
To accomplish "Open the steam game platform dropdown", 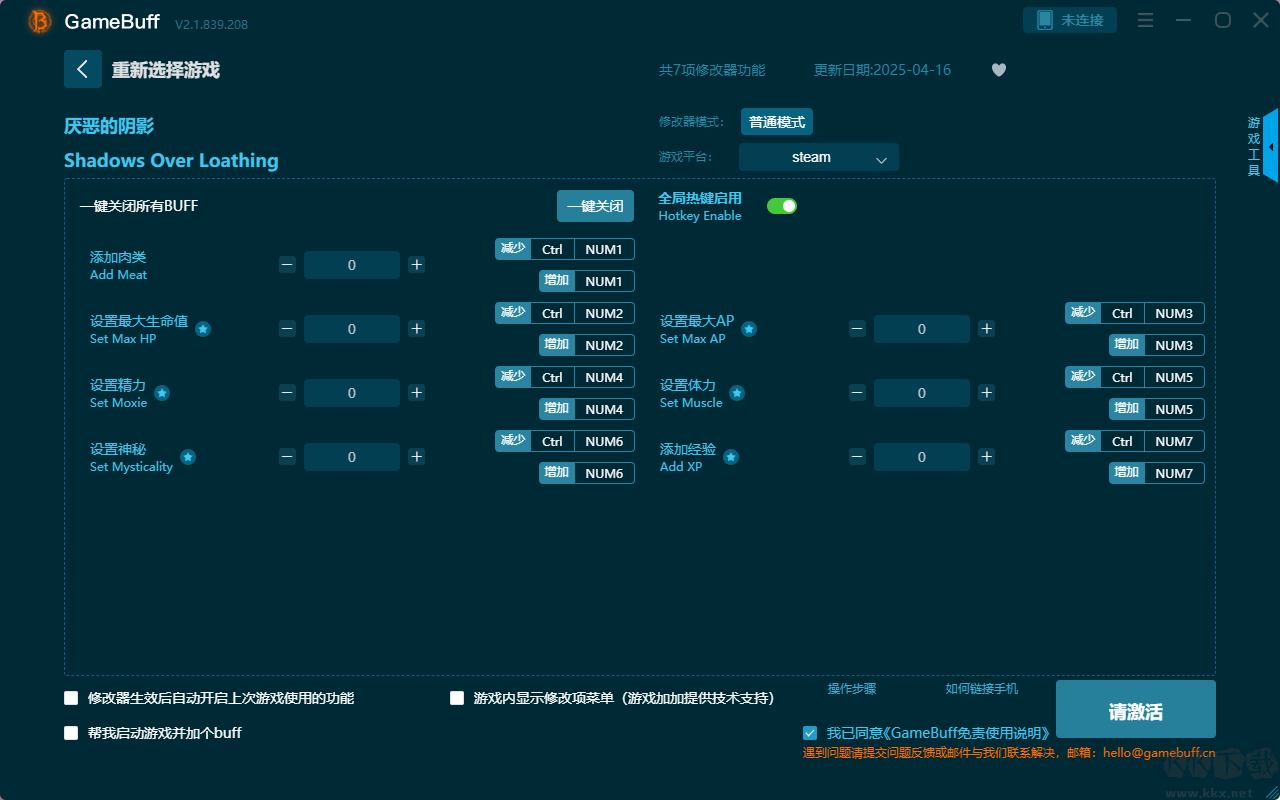I will point(818,157).
